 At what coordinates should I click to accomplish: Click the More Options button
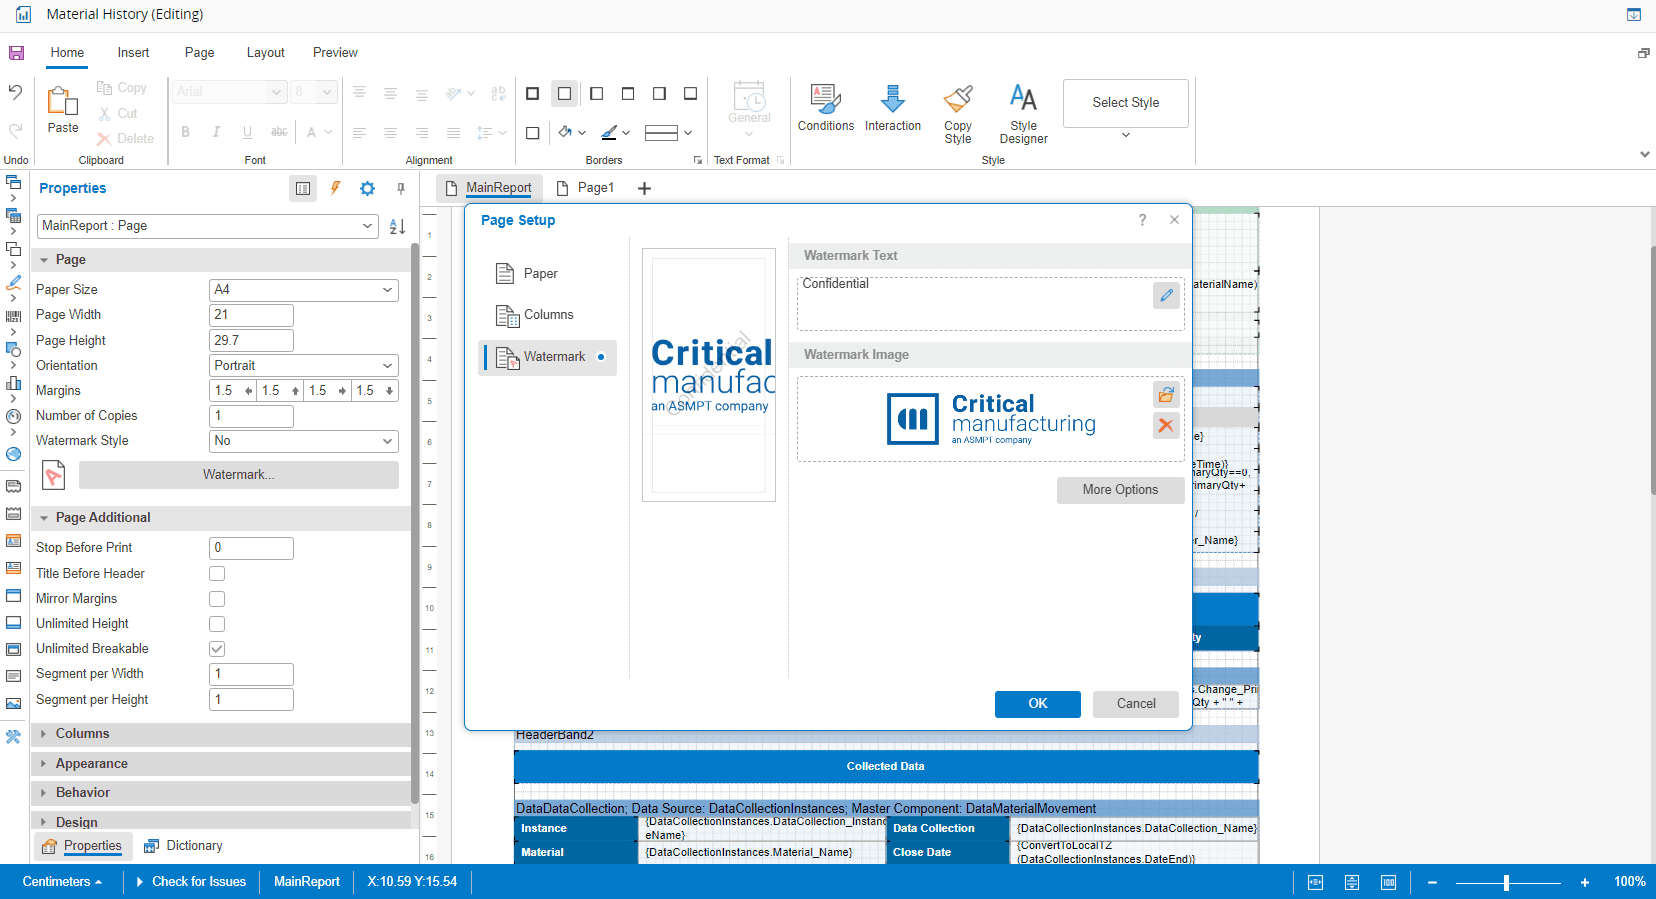pyautogui.click(x=1120, y=490)
